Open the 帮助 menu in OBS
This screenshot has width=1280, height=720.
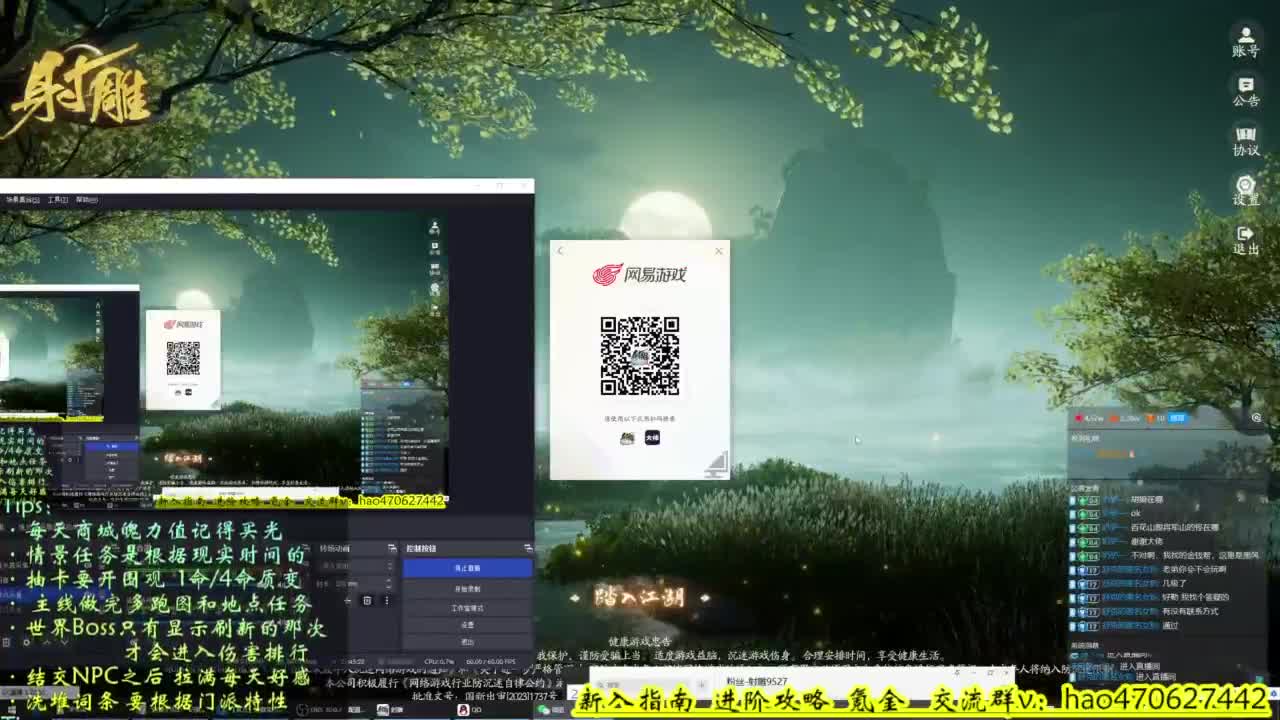point(87,199)
